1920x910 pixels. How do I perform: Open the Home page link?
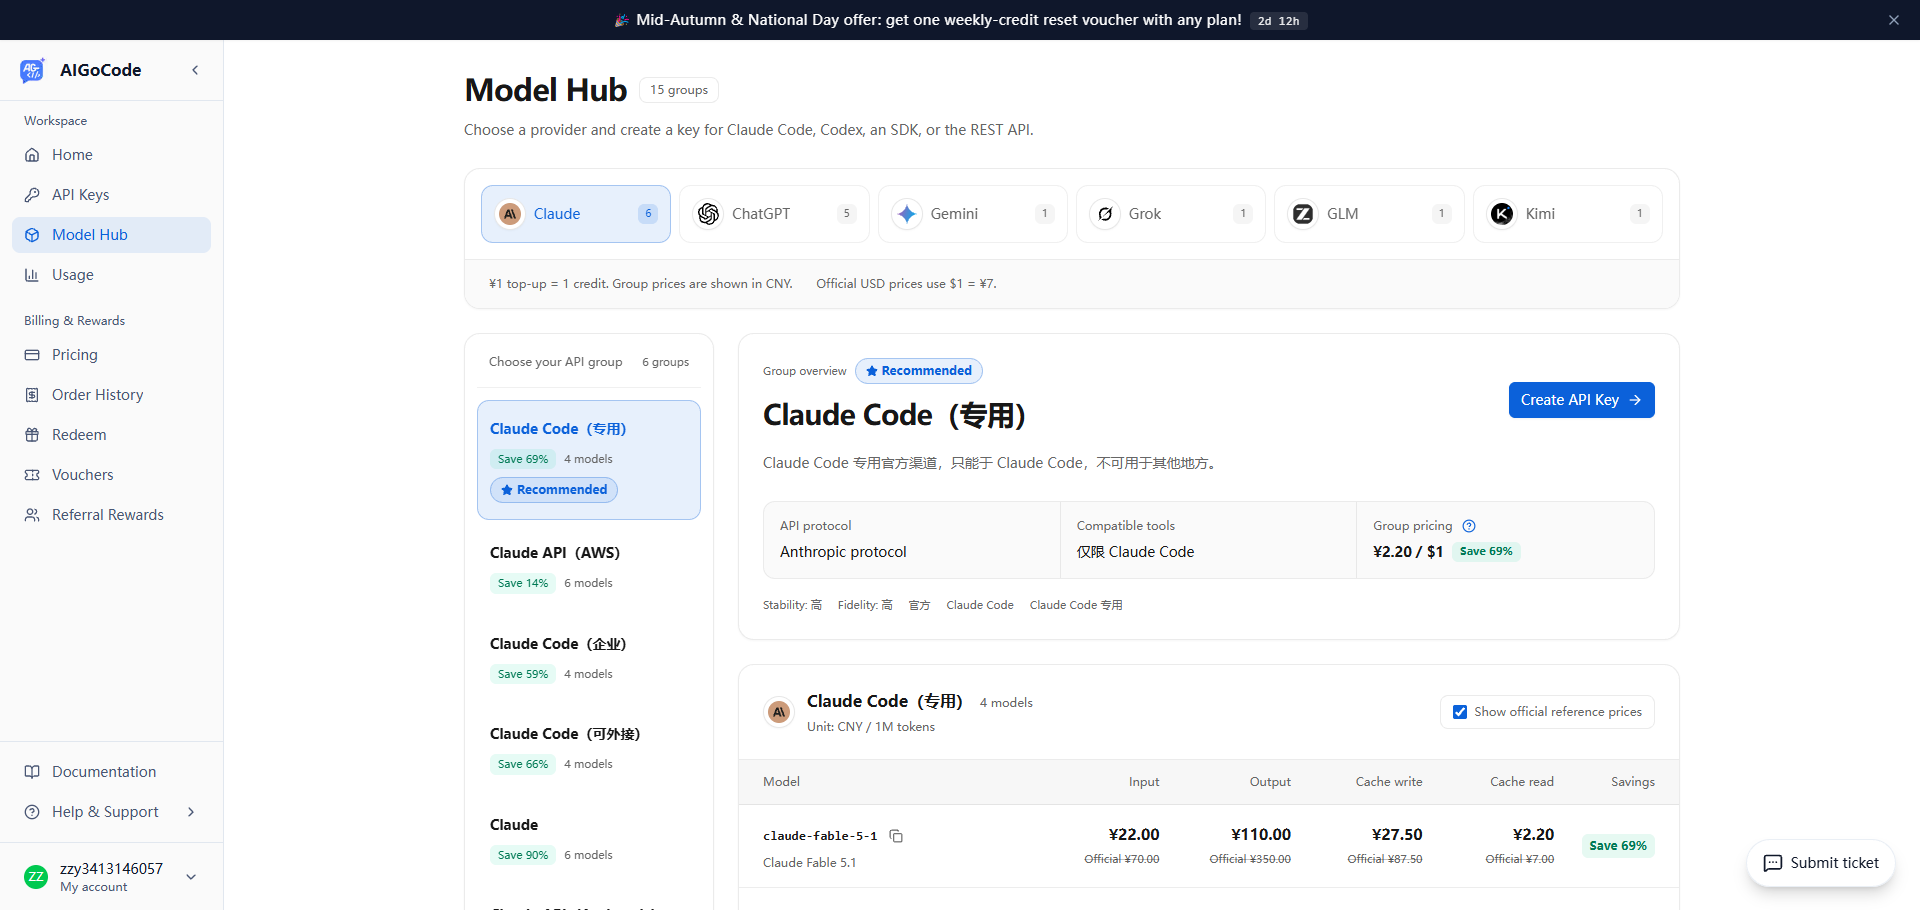111,155
